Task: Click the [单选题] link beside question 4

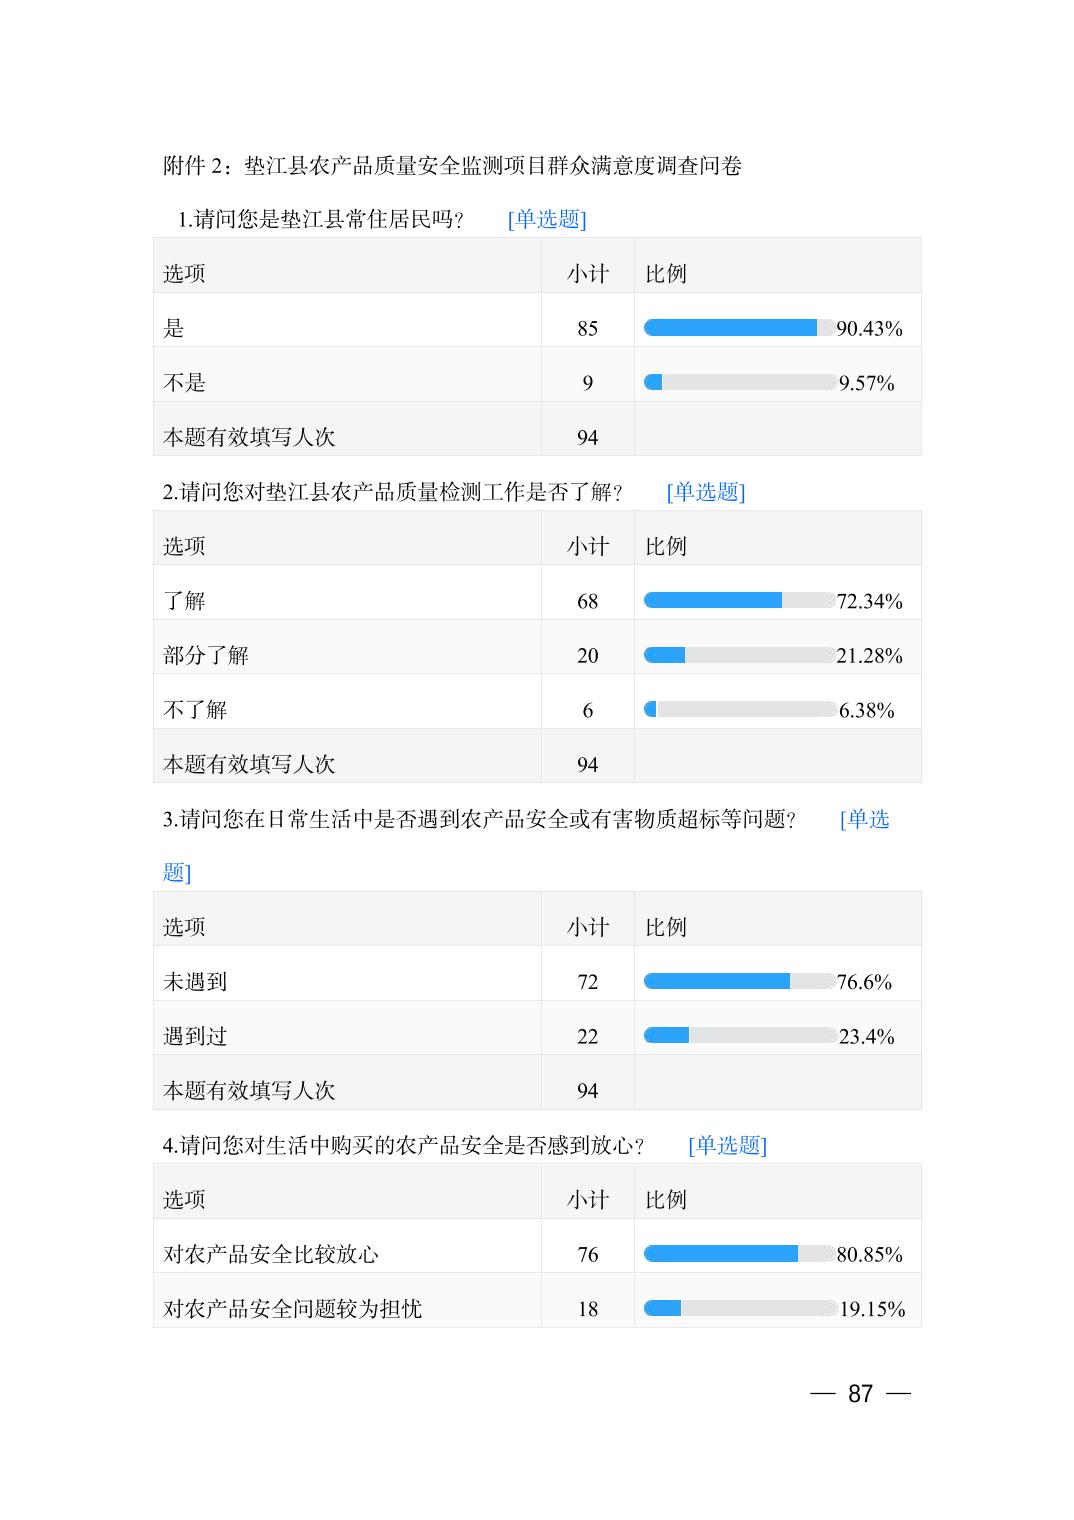Action: pos(727,1146)
